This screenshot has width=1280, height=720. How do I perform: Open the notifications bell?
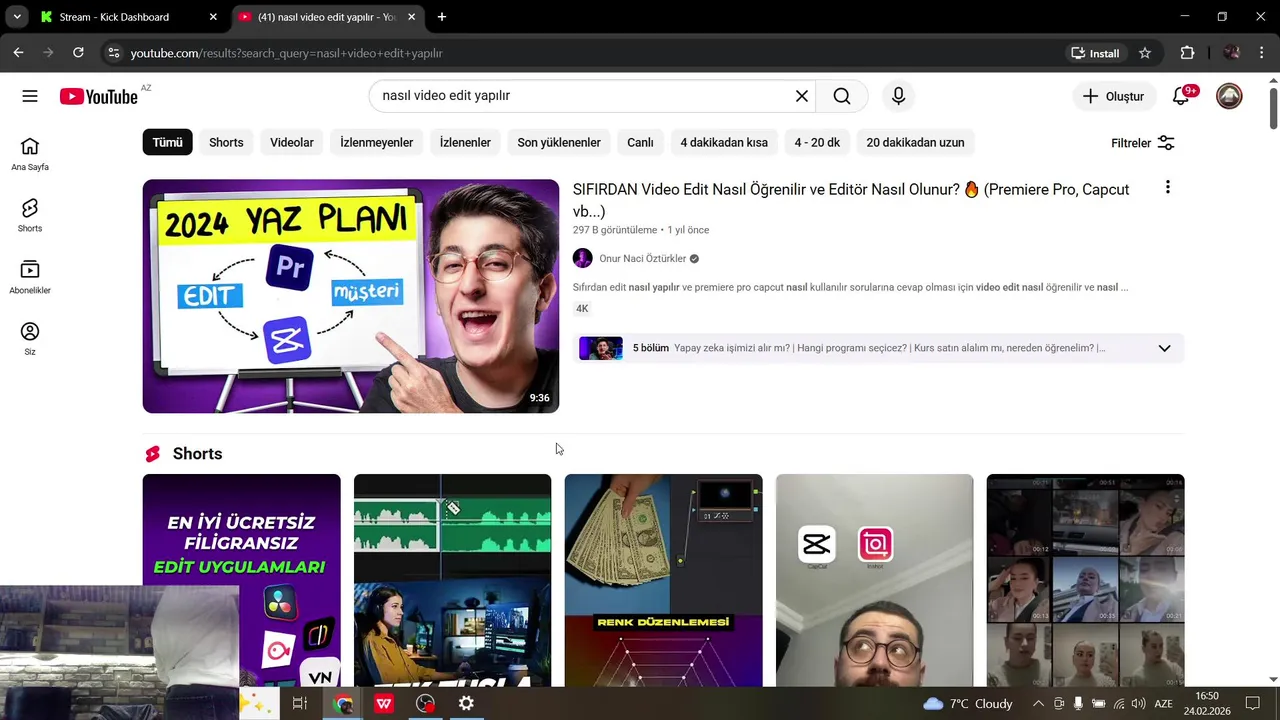(x=1181, y=96)
